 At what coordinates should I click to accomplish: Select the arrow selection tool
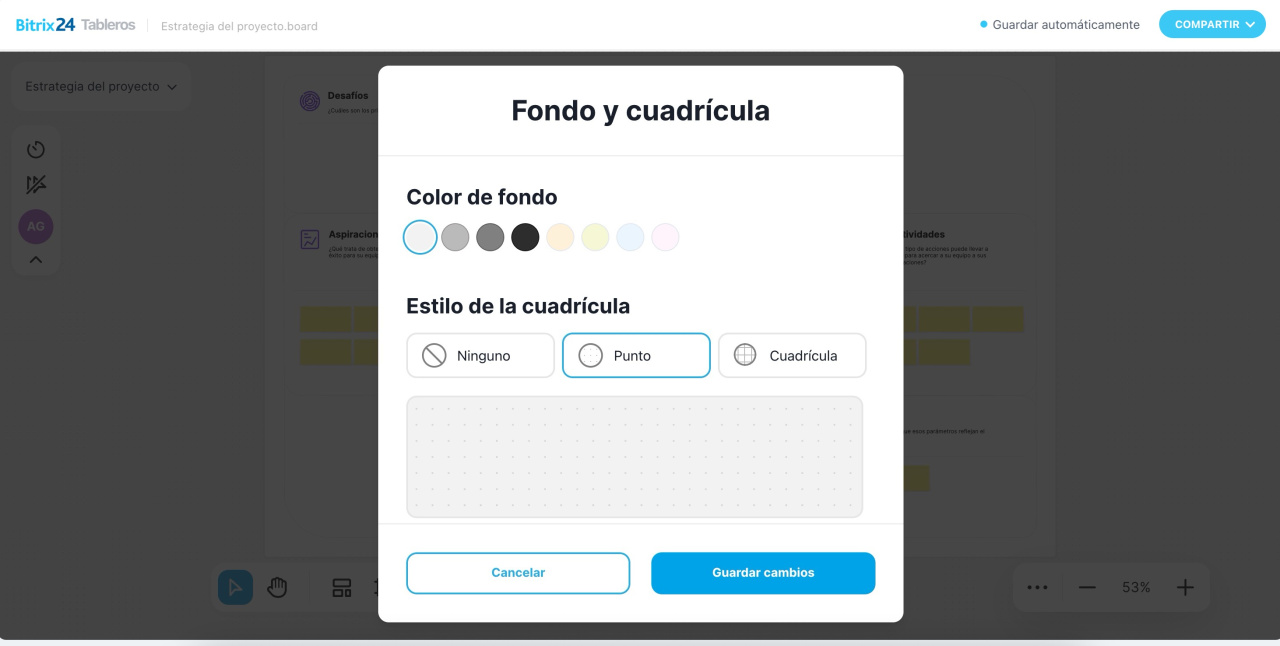click(x=235, y=587)
